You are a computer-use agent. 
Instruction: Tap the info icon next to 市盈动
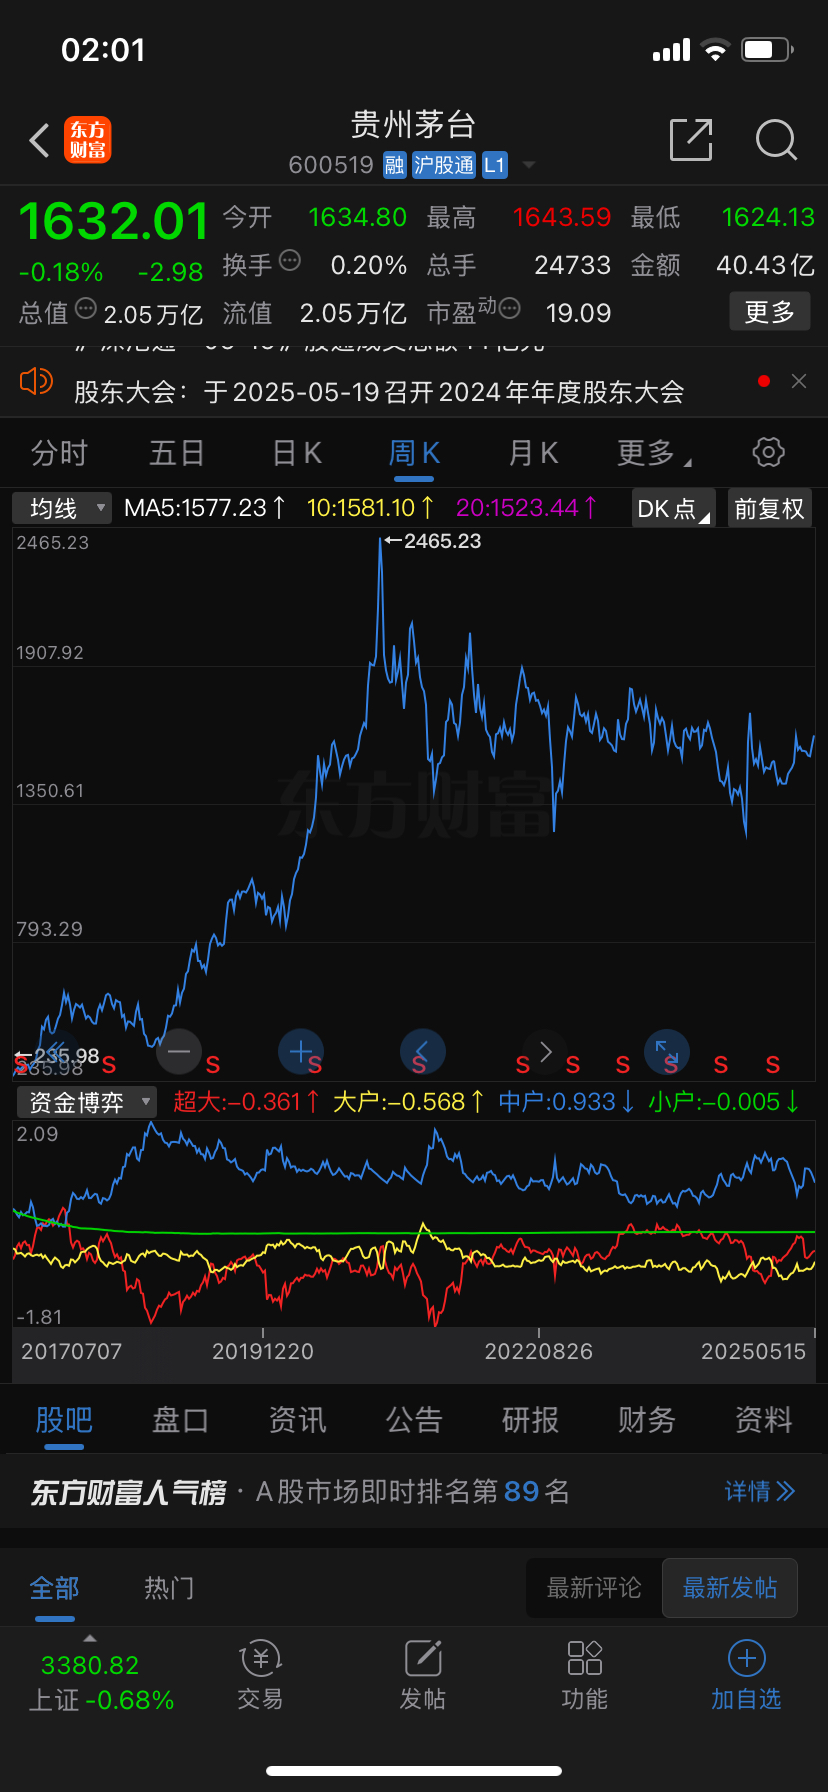(x=510, y=308)
